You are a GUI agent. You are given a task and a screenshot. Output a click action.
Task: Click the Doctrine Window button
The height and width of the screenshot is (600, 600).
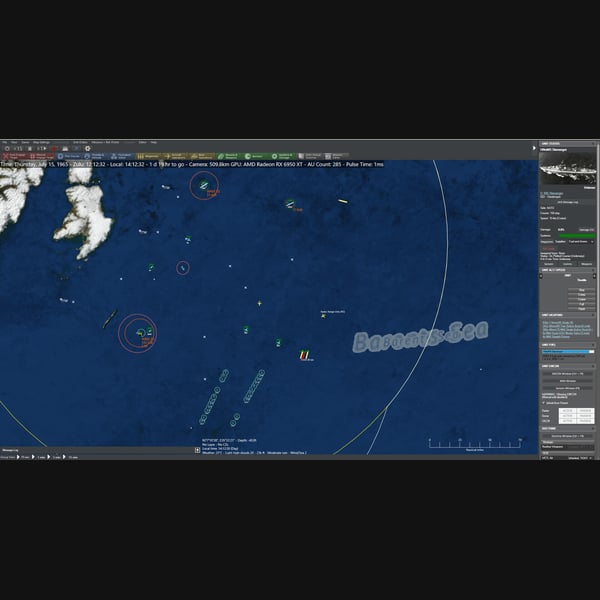click(x=567, y=436)
